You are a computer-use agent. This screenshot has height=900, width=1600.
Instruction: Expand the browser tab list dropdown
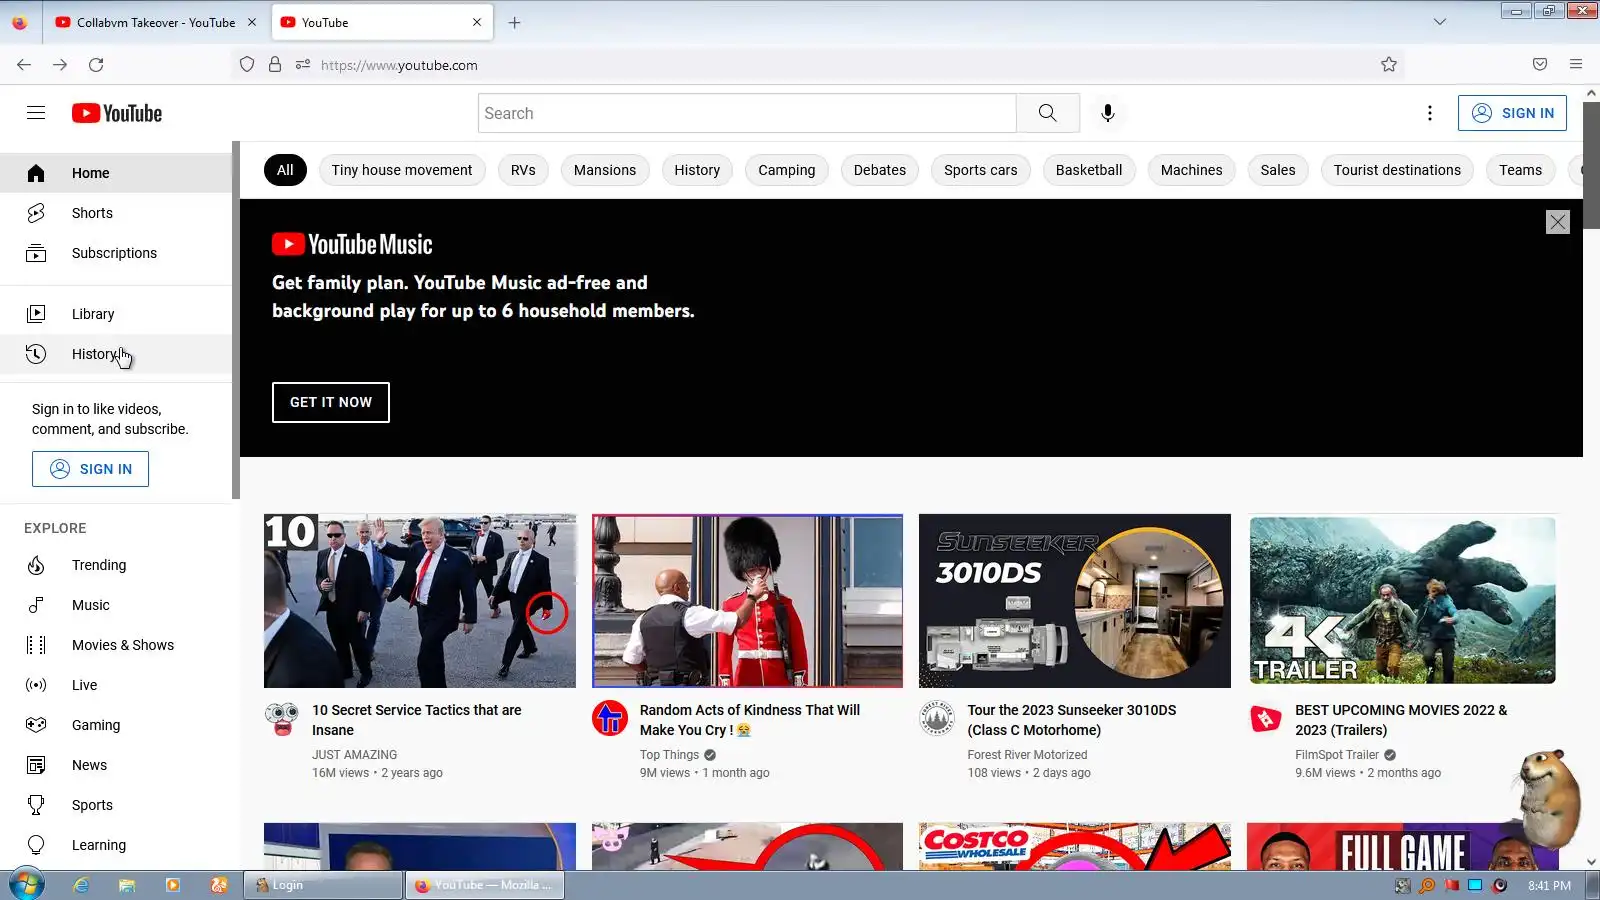pyautogui.click(x=1439, y=22)
